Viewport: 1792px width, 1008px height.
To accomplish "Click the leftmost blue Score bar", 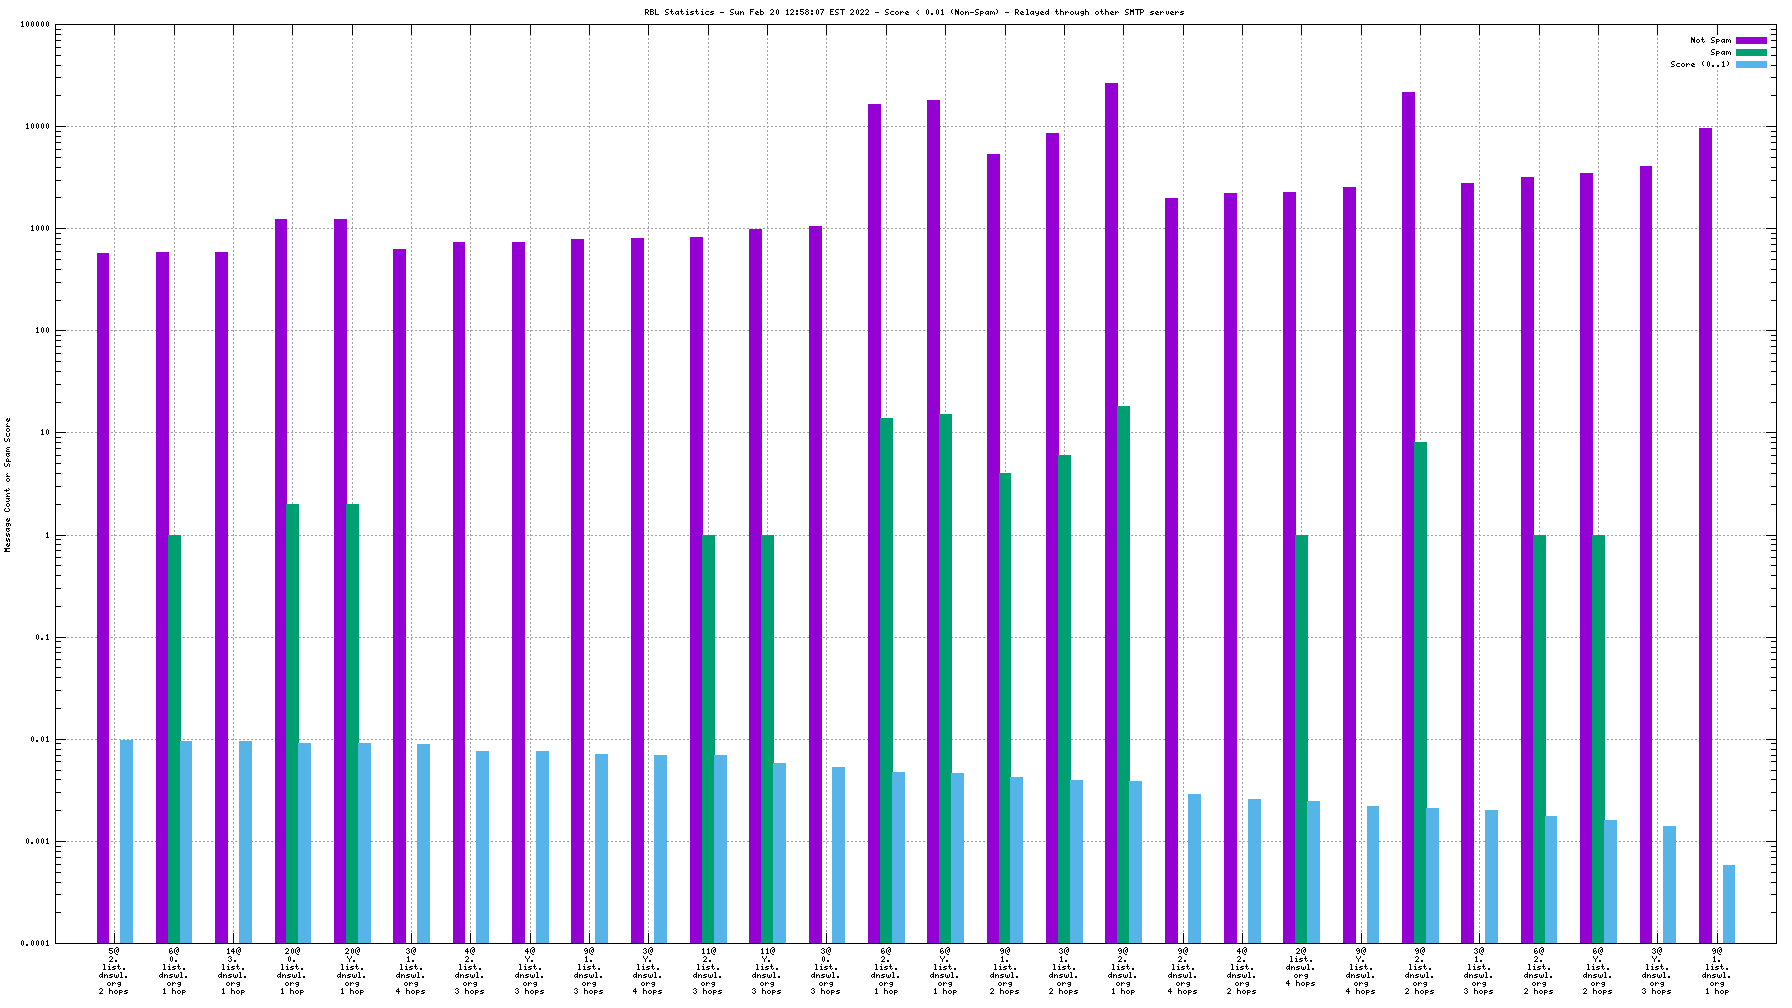I will point(126,840).
